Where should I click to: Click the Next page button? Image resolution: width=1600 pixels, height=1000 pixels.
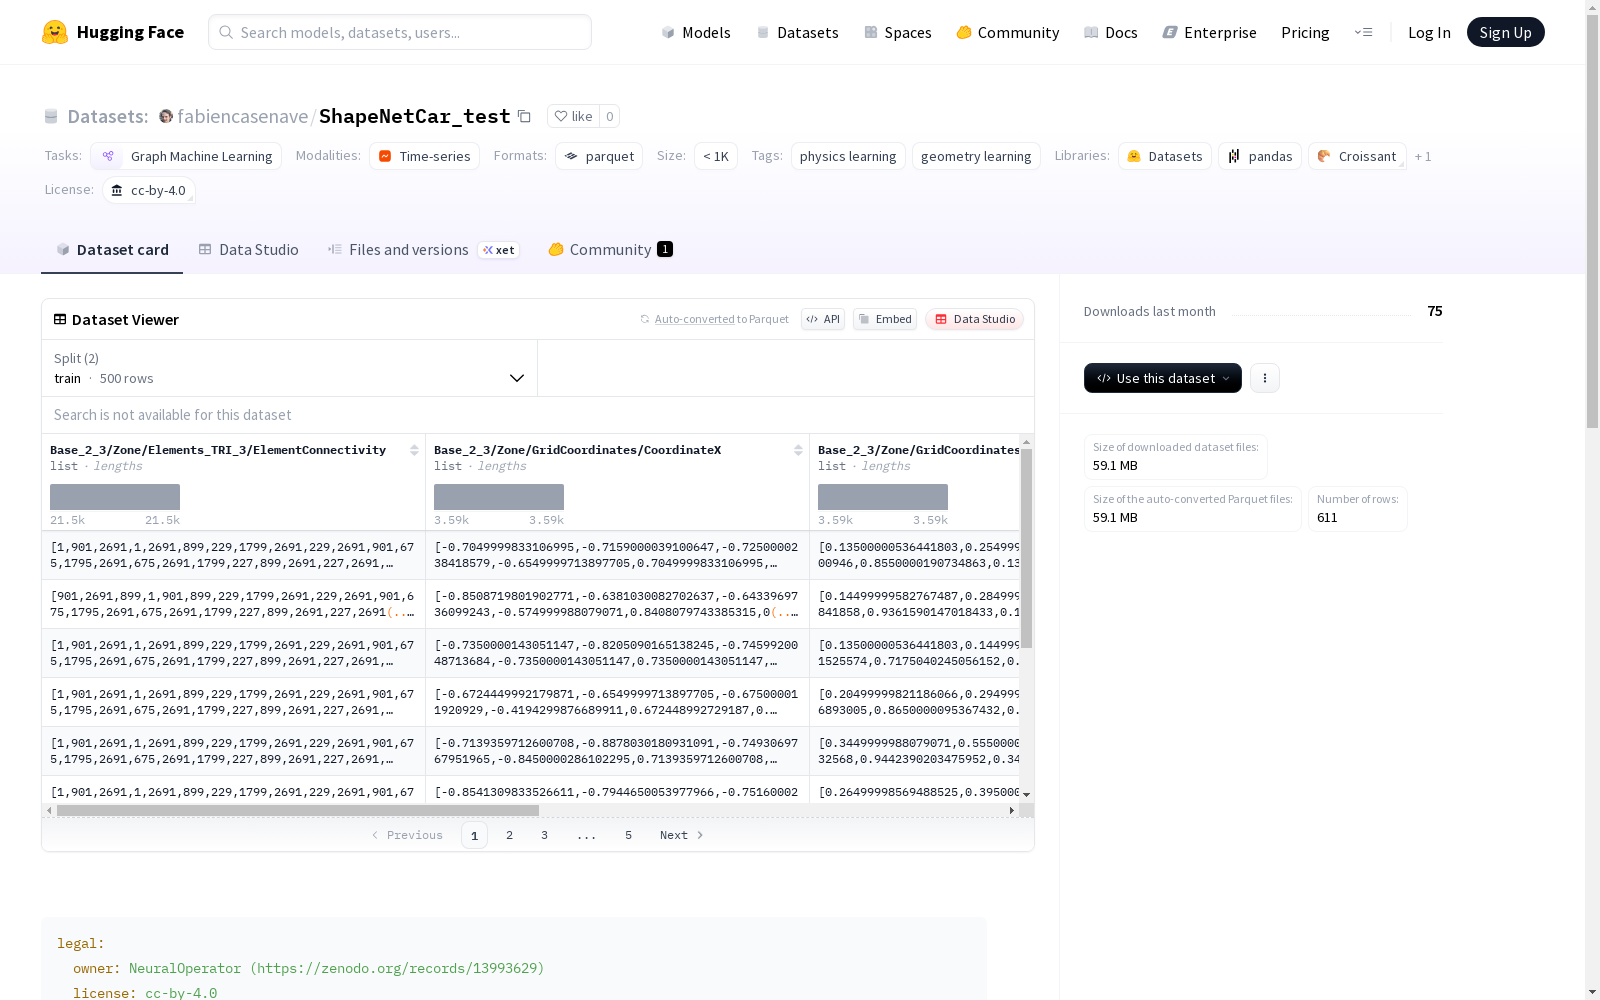pos(682,835)
